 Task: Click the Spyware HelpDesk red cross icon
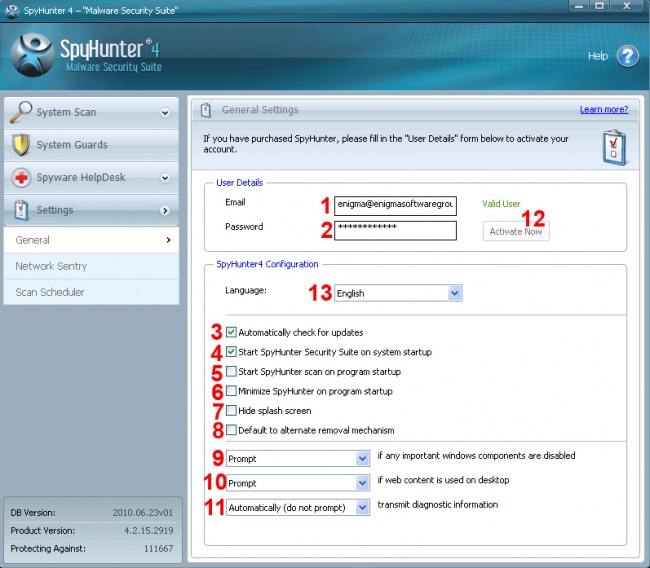pos(21,178)
